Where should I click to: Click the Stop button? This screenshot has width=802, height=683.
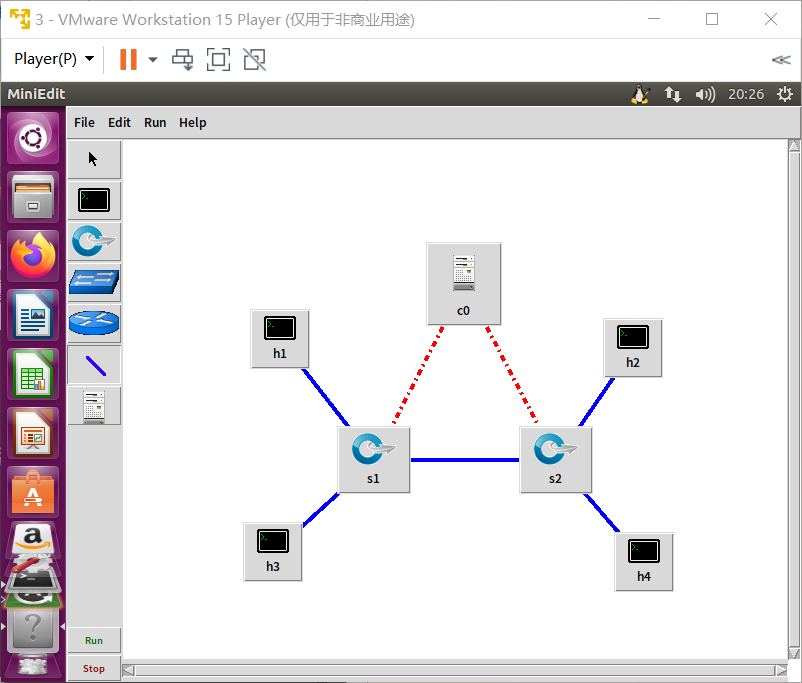94,668
